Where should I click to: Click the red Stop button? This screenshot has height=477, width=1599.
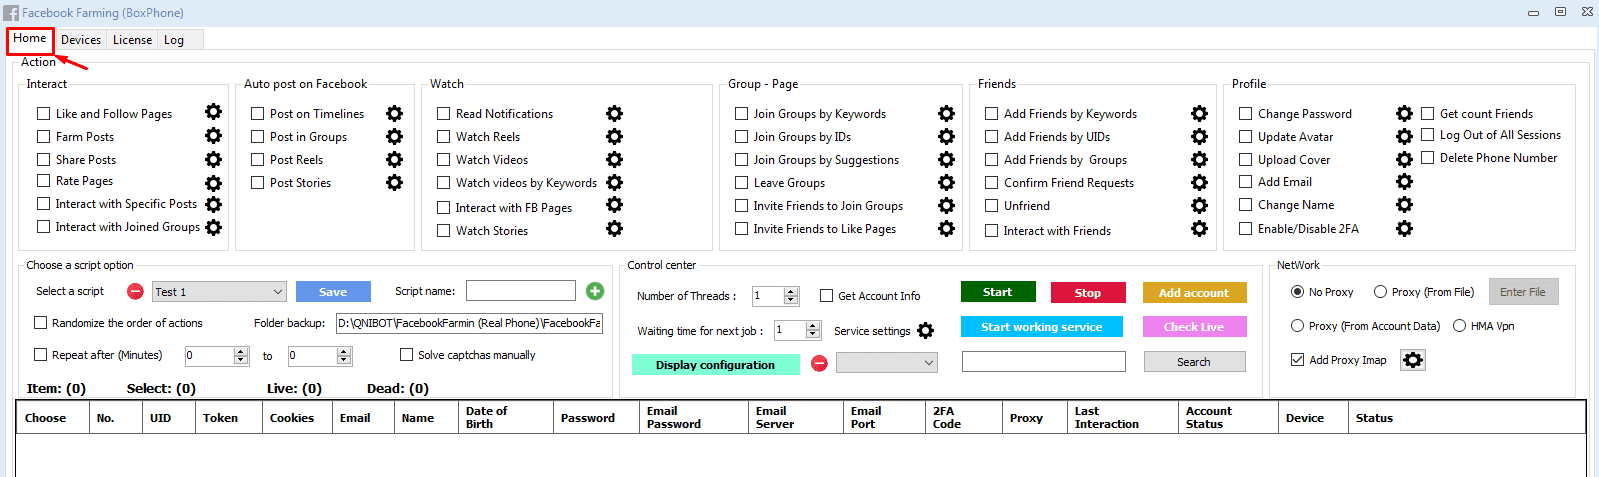pos(1088,292)
